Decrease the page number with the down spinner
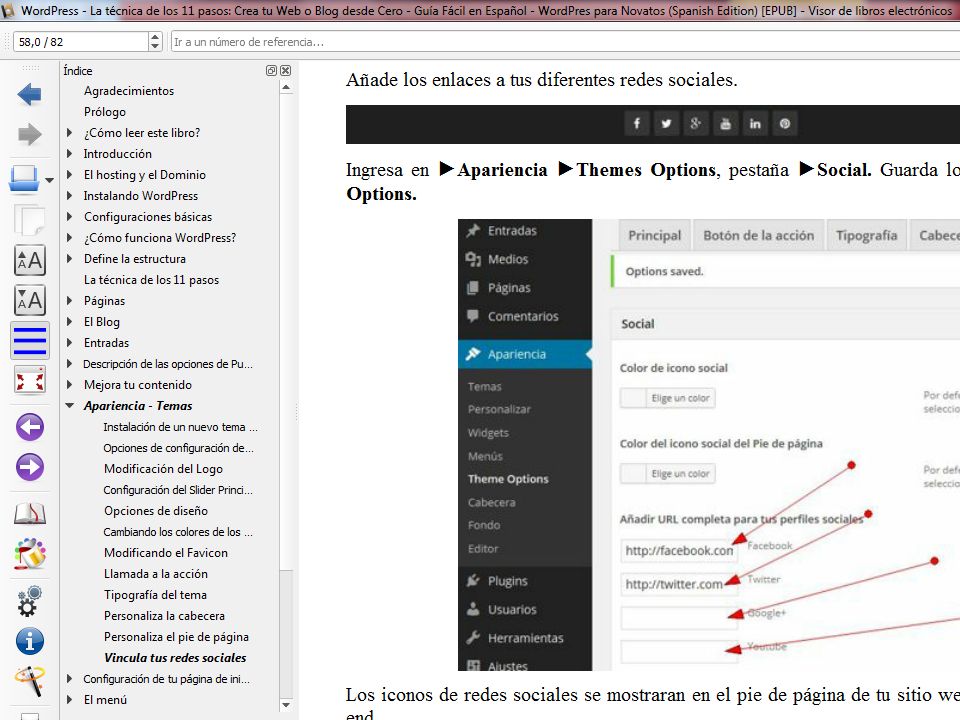The width and height of the screenshot is (960, 720). click(155, 47)
